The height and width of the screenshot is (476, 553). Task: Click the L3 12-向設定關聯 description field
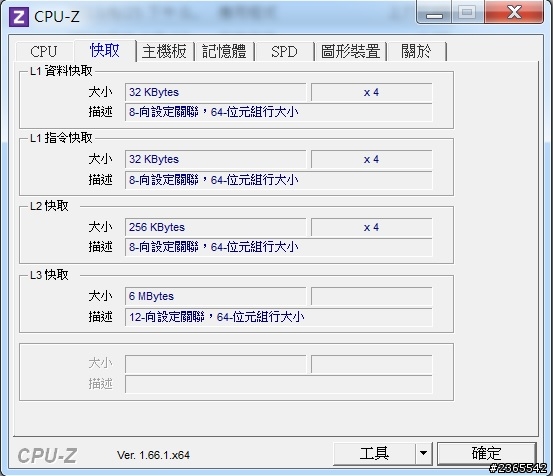[279, 317]
